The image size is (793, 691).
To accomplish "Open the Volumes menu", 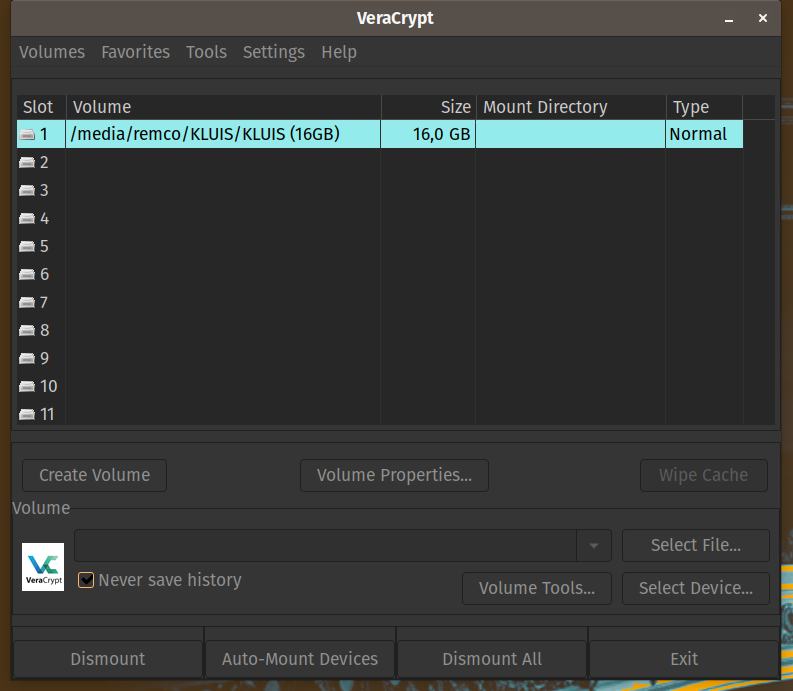I will click(x=52, y=52).
